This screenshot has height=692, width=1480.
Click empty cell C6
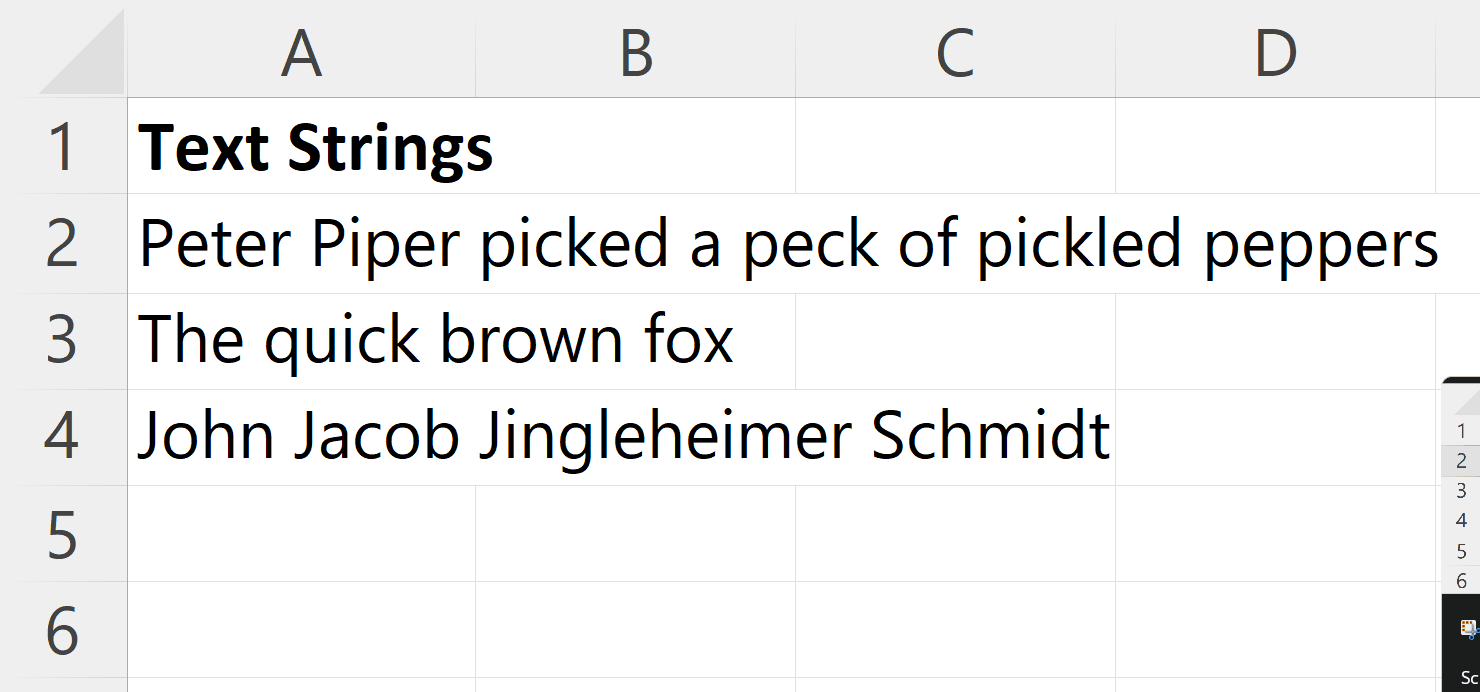pyautogui.click(x=955, y=629)
